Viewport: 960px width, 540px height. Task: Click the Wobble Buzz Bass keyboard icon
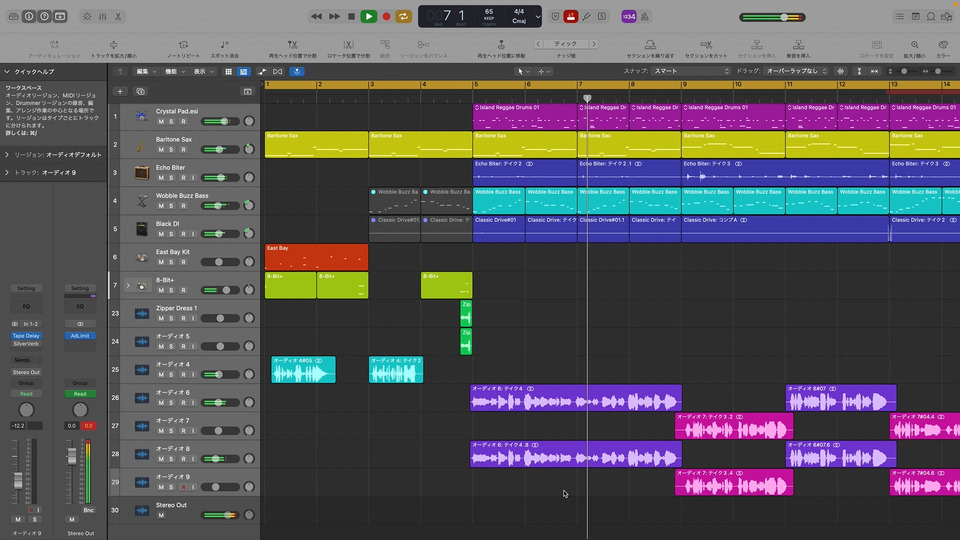click(142, 201)
